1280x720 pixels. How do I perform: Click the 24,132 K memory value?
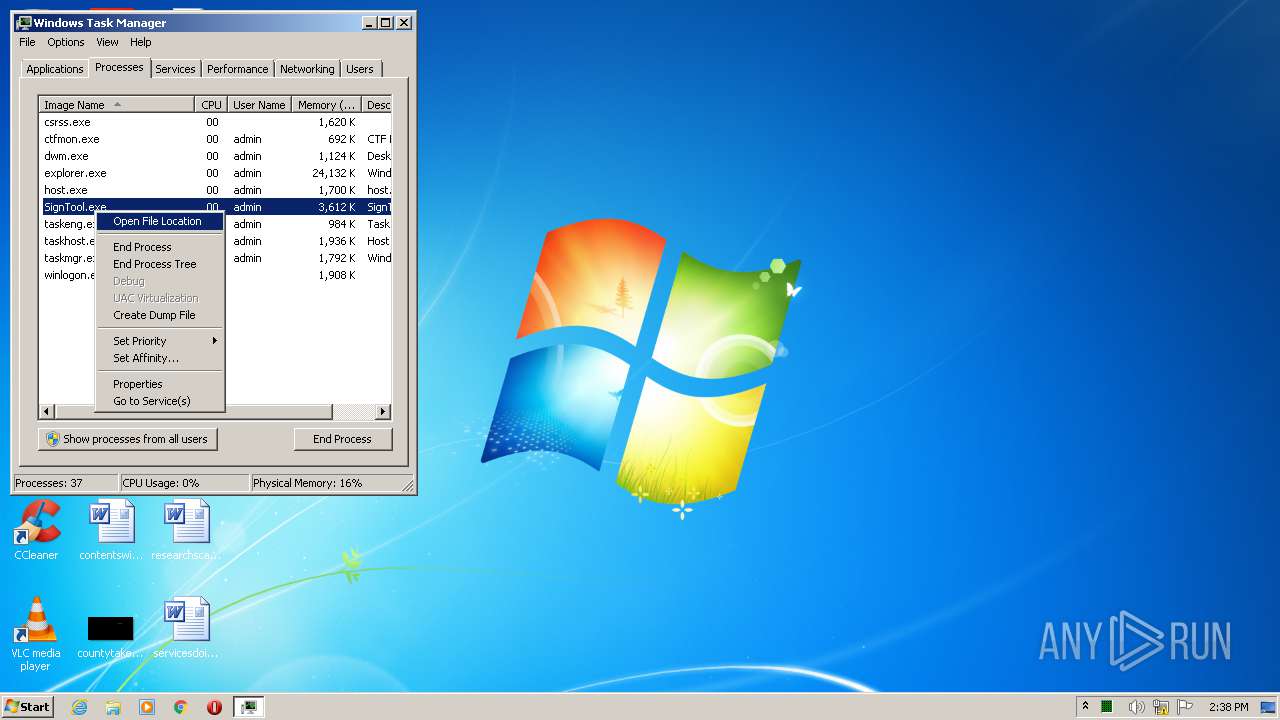click(x=334, y=173)
